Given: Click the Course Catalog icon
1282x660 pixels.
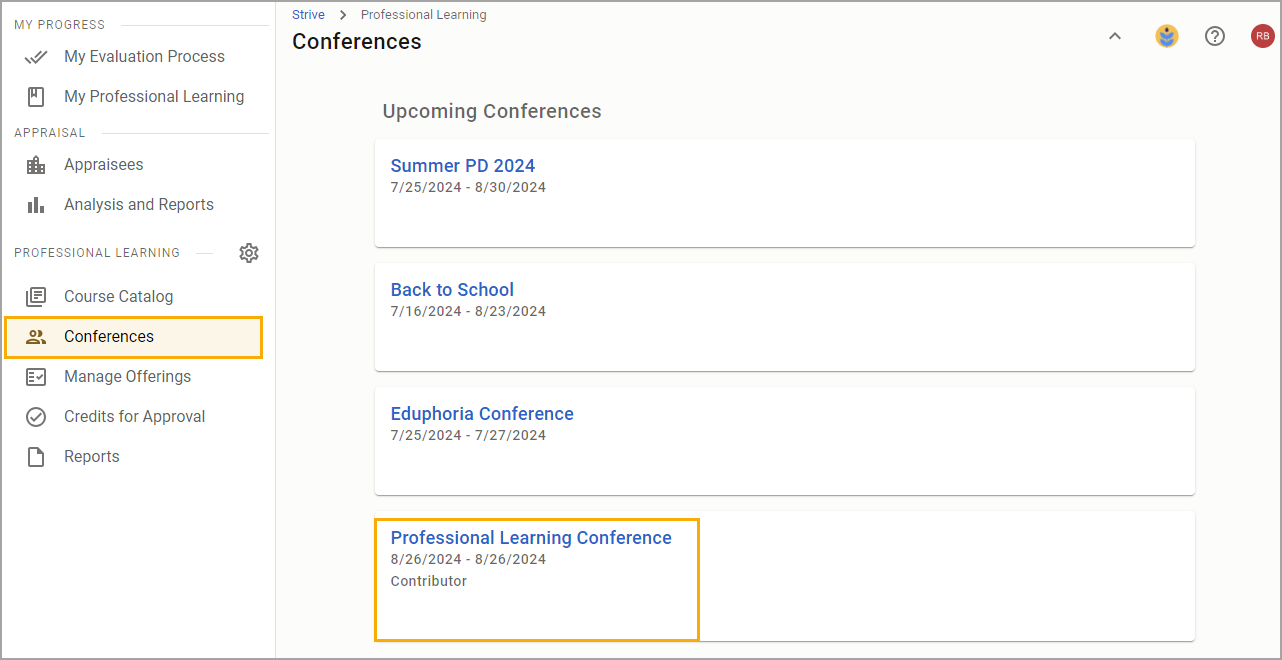Looking at the screenshot, I should [36, 297].
